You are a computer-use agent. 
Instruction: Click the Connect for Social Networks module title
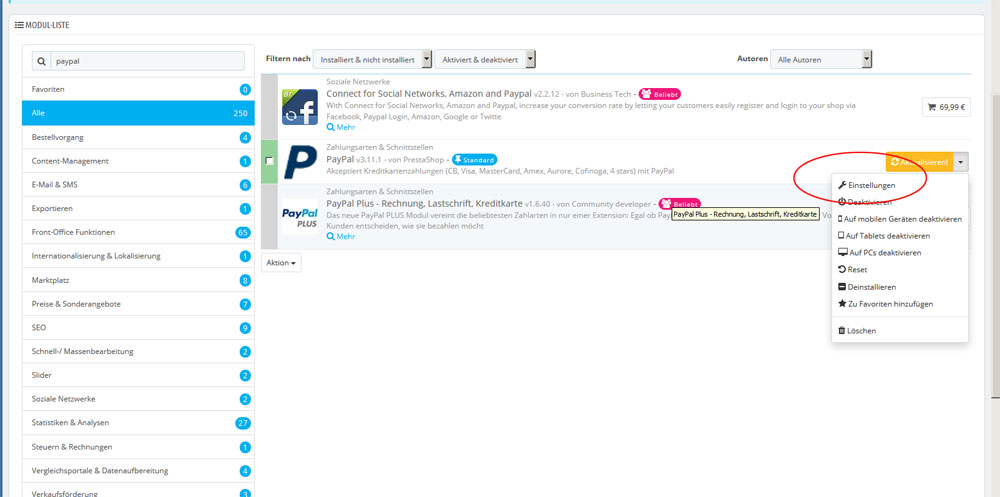point(429,94)
